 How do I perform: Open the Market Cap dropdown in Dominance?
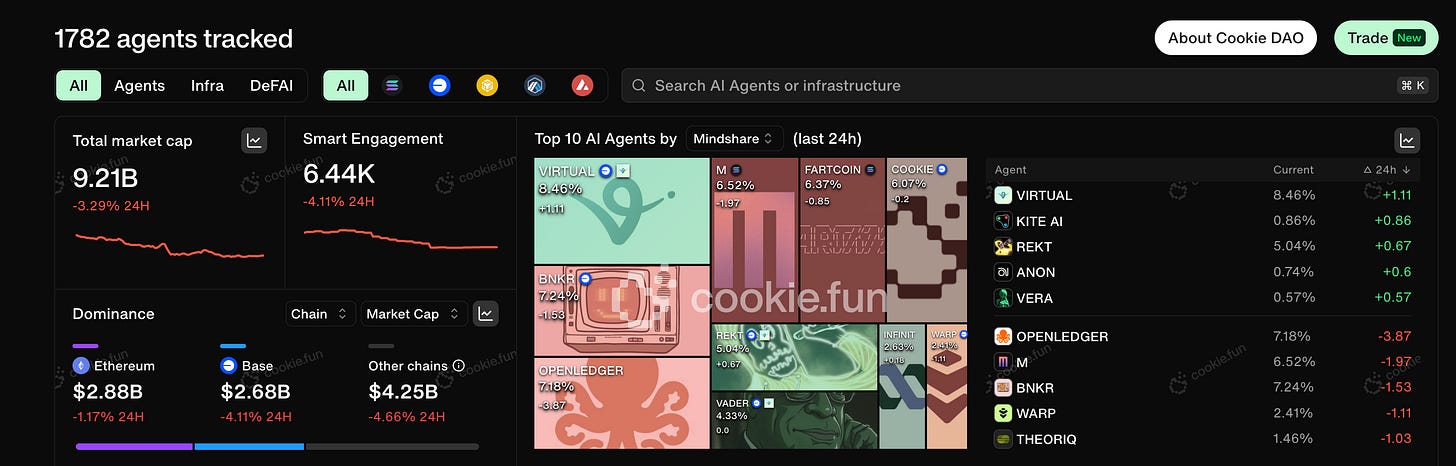(x=414, y=314)
